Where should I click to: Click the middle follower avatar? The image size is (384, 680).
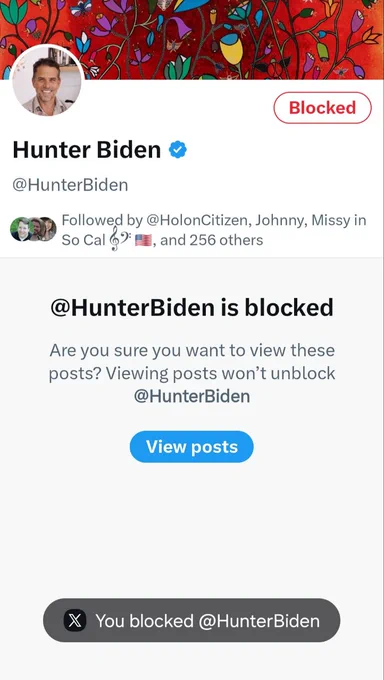tap(36, 229)
